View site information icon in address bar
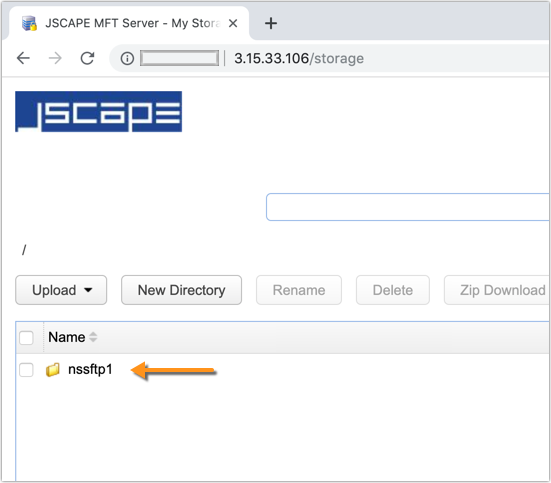This screenshot has width=551, height=483. point(127,58)
